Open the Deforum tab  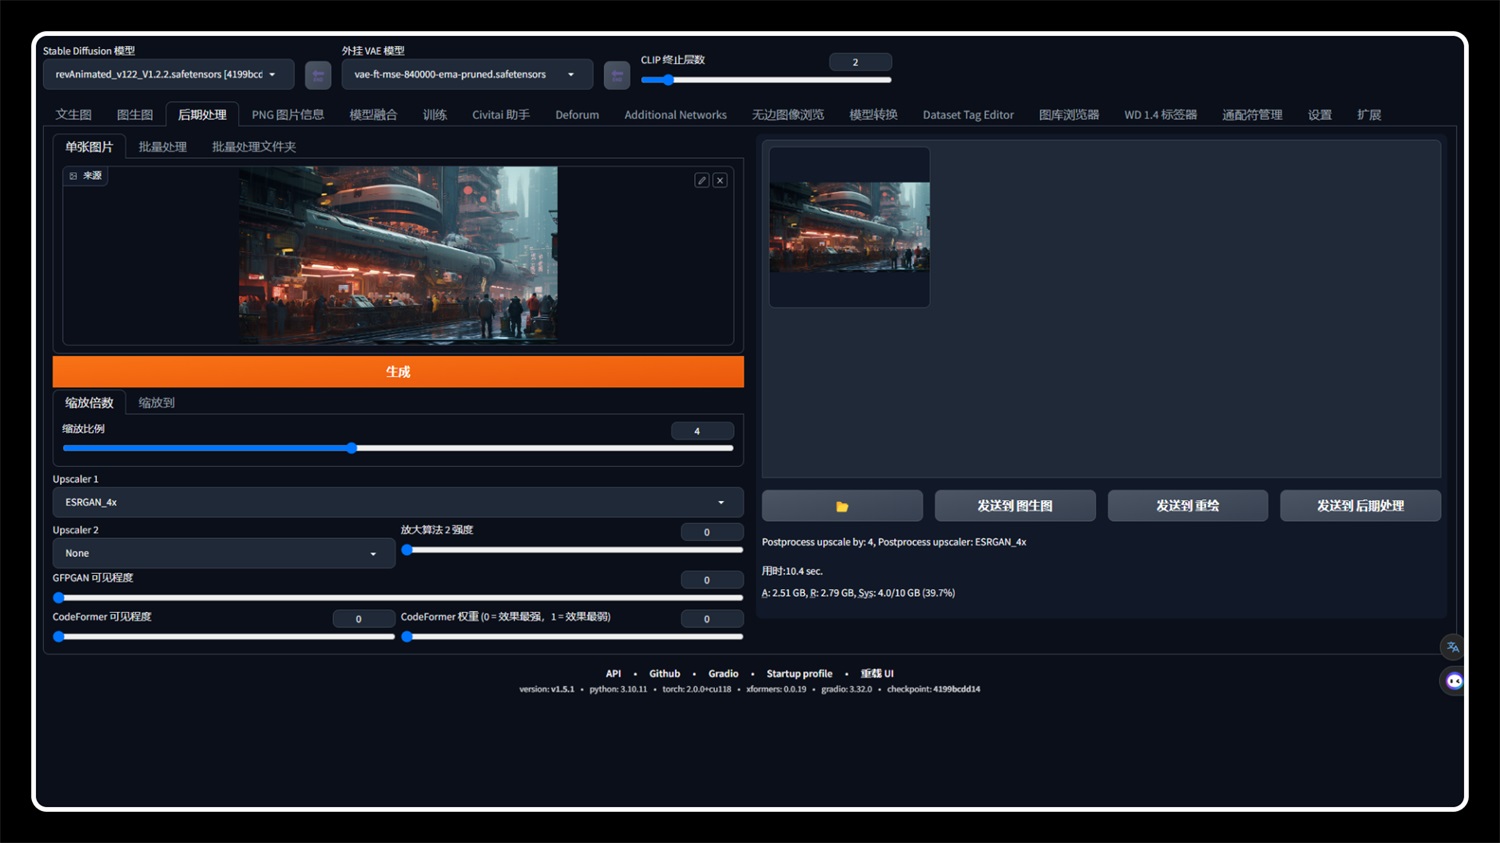(577, 115)
